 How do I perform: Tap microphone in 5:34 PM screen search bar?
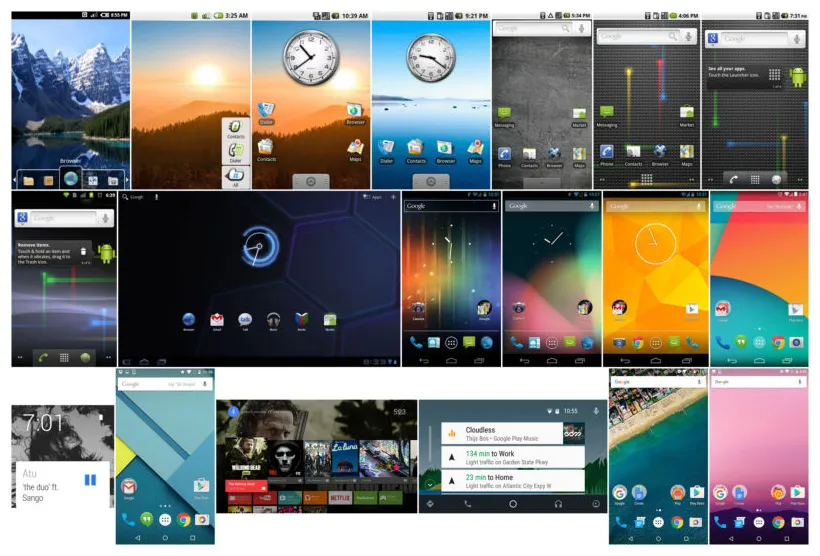(581, 29)
